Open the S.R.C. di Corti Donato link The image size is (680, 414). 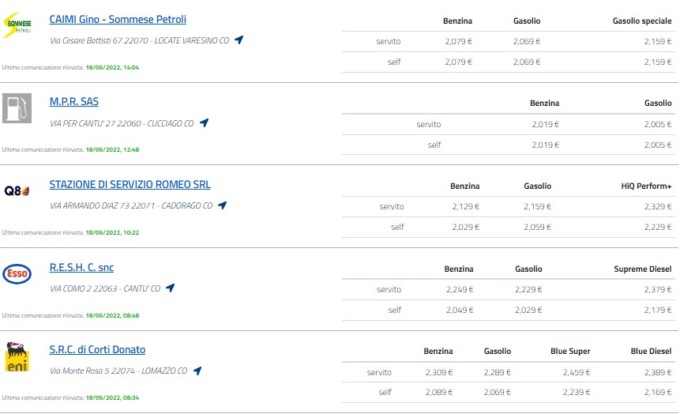[97, 350]
